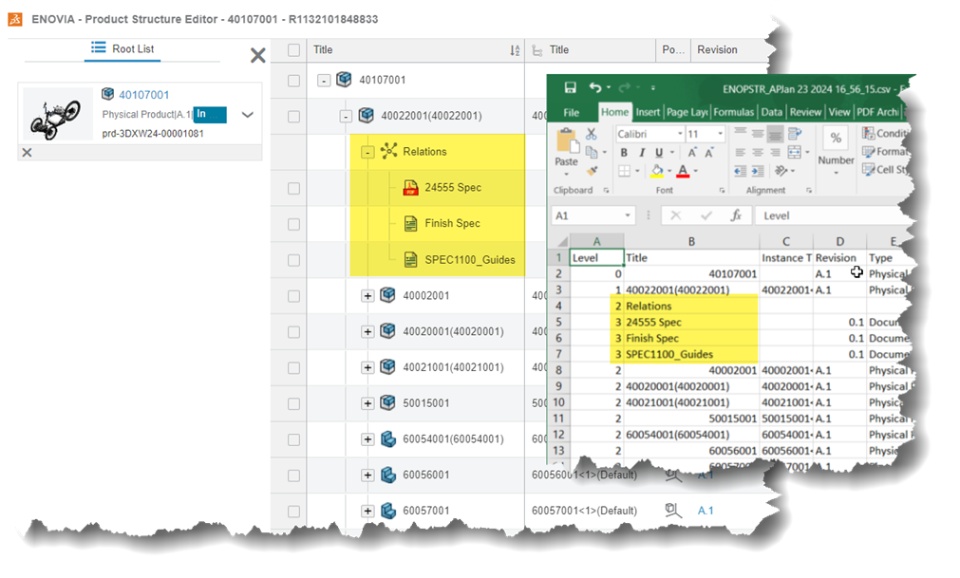Screen dimensions: 960x578
Task: Click the Increase Indent icon
Action: [x=758, y=171]
